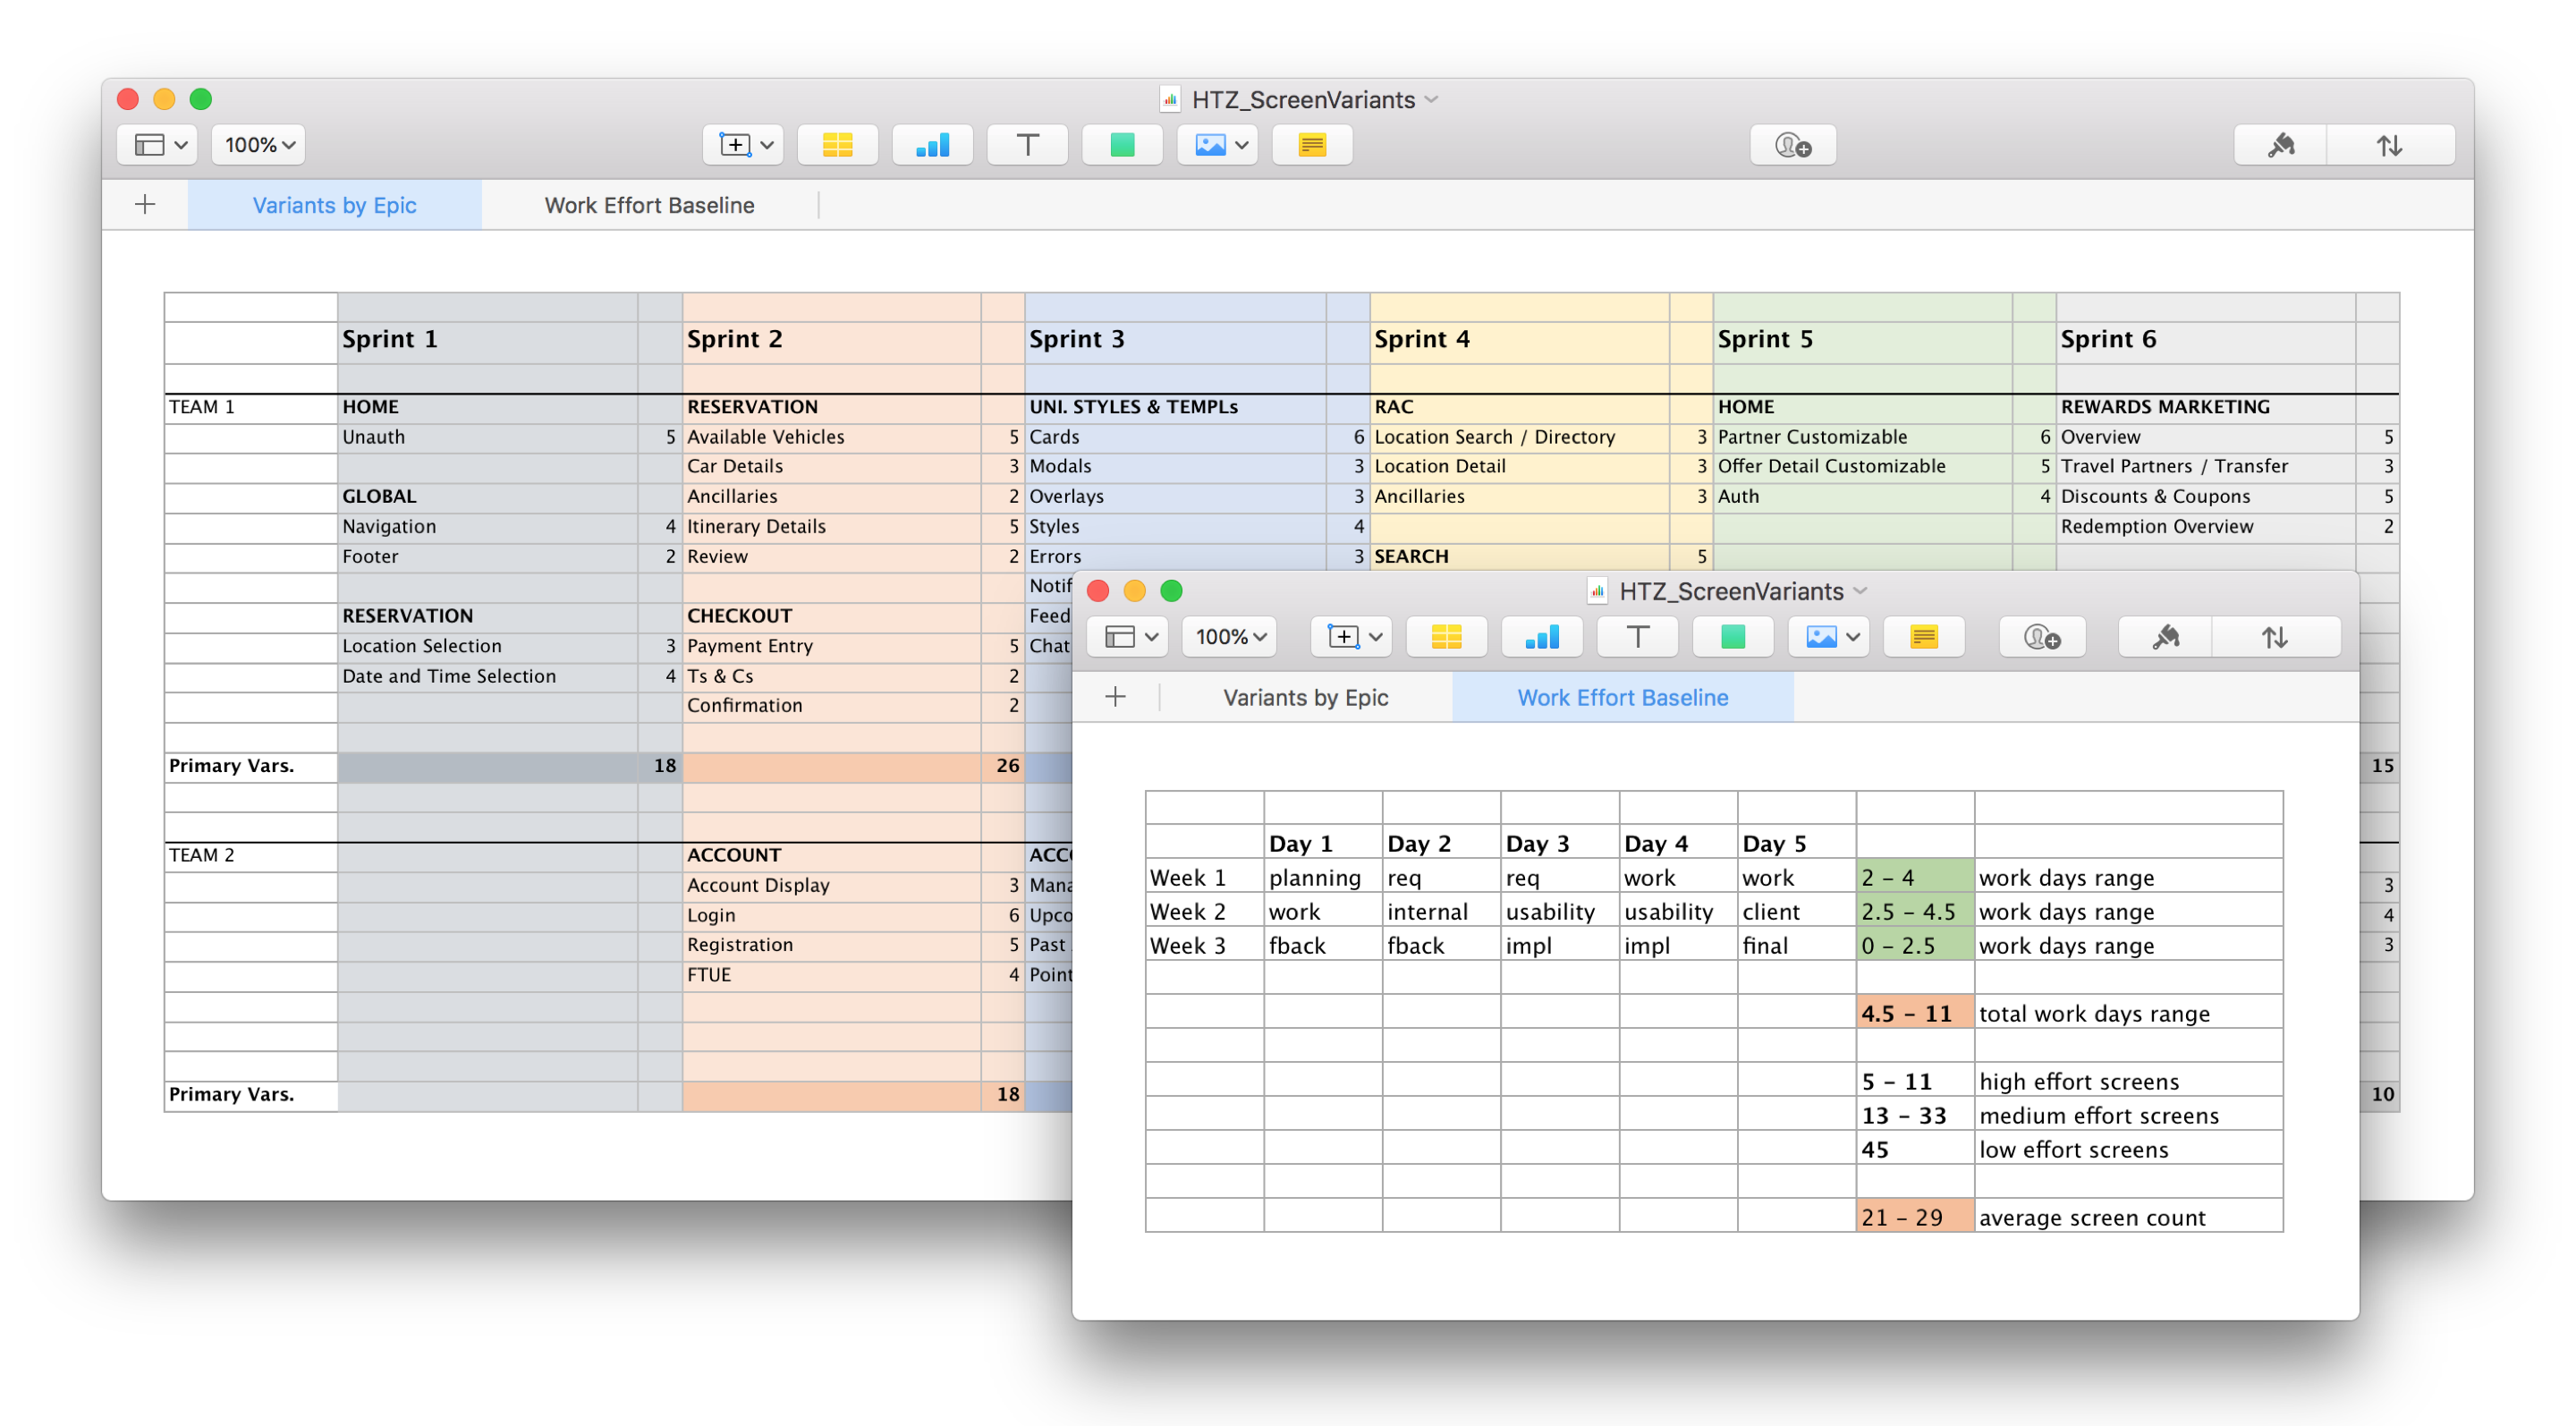The image size is (2576, 1426).
Task: Click the Chart icon in back window toolbar
Action: (x=932, y=145)
